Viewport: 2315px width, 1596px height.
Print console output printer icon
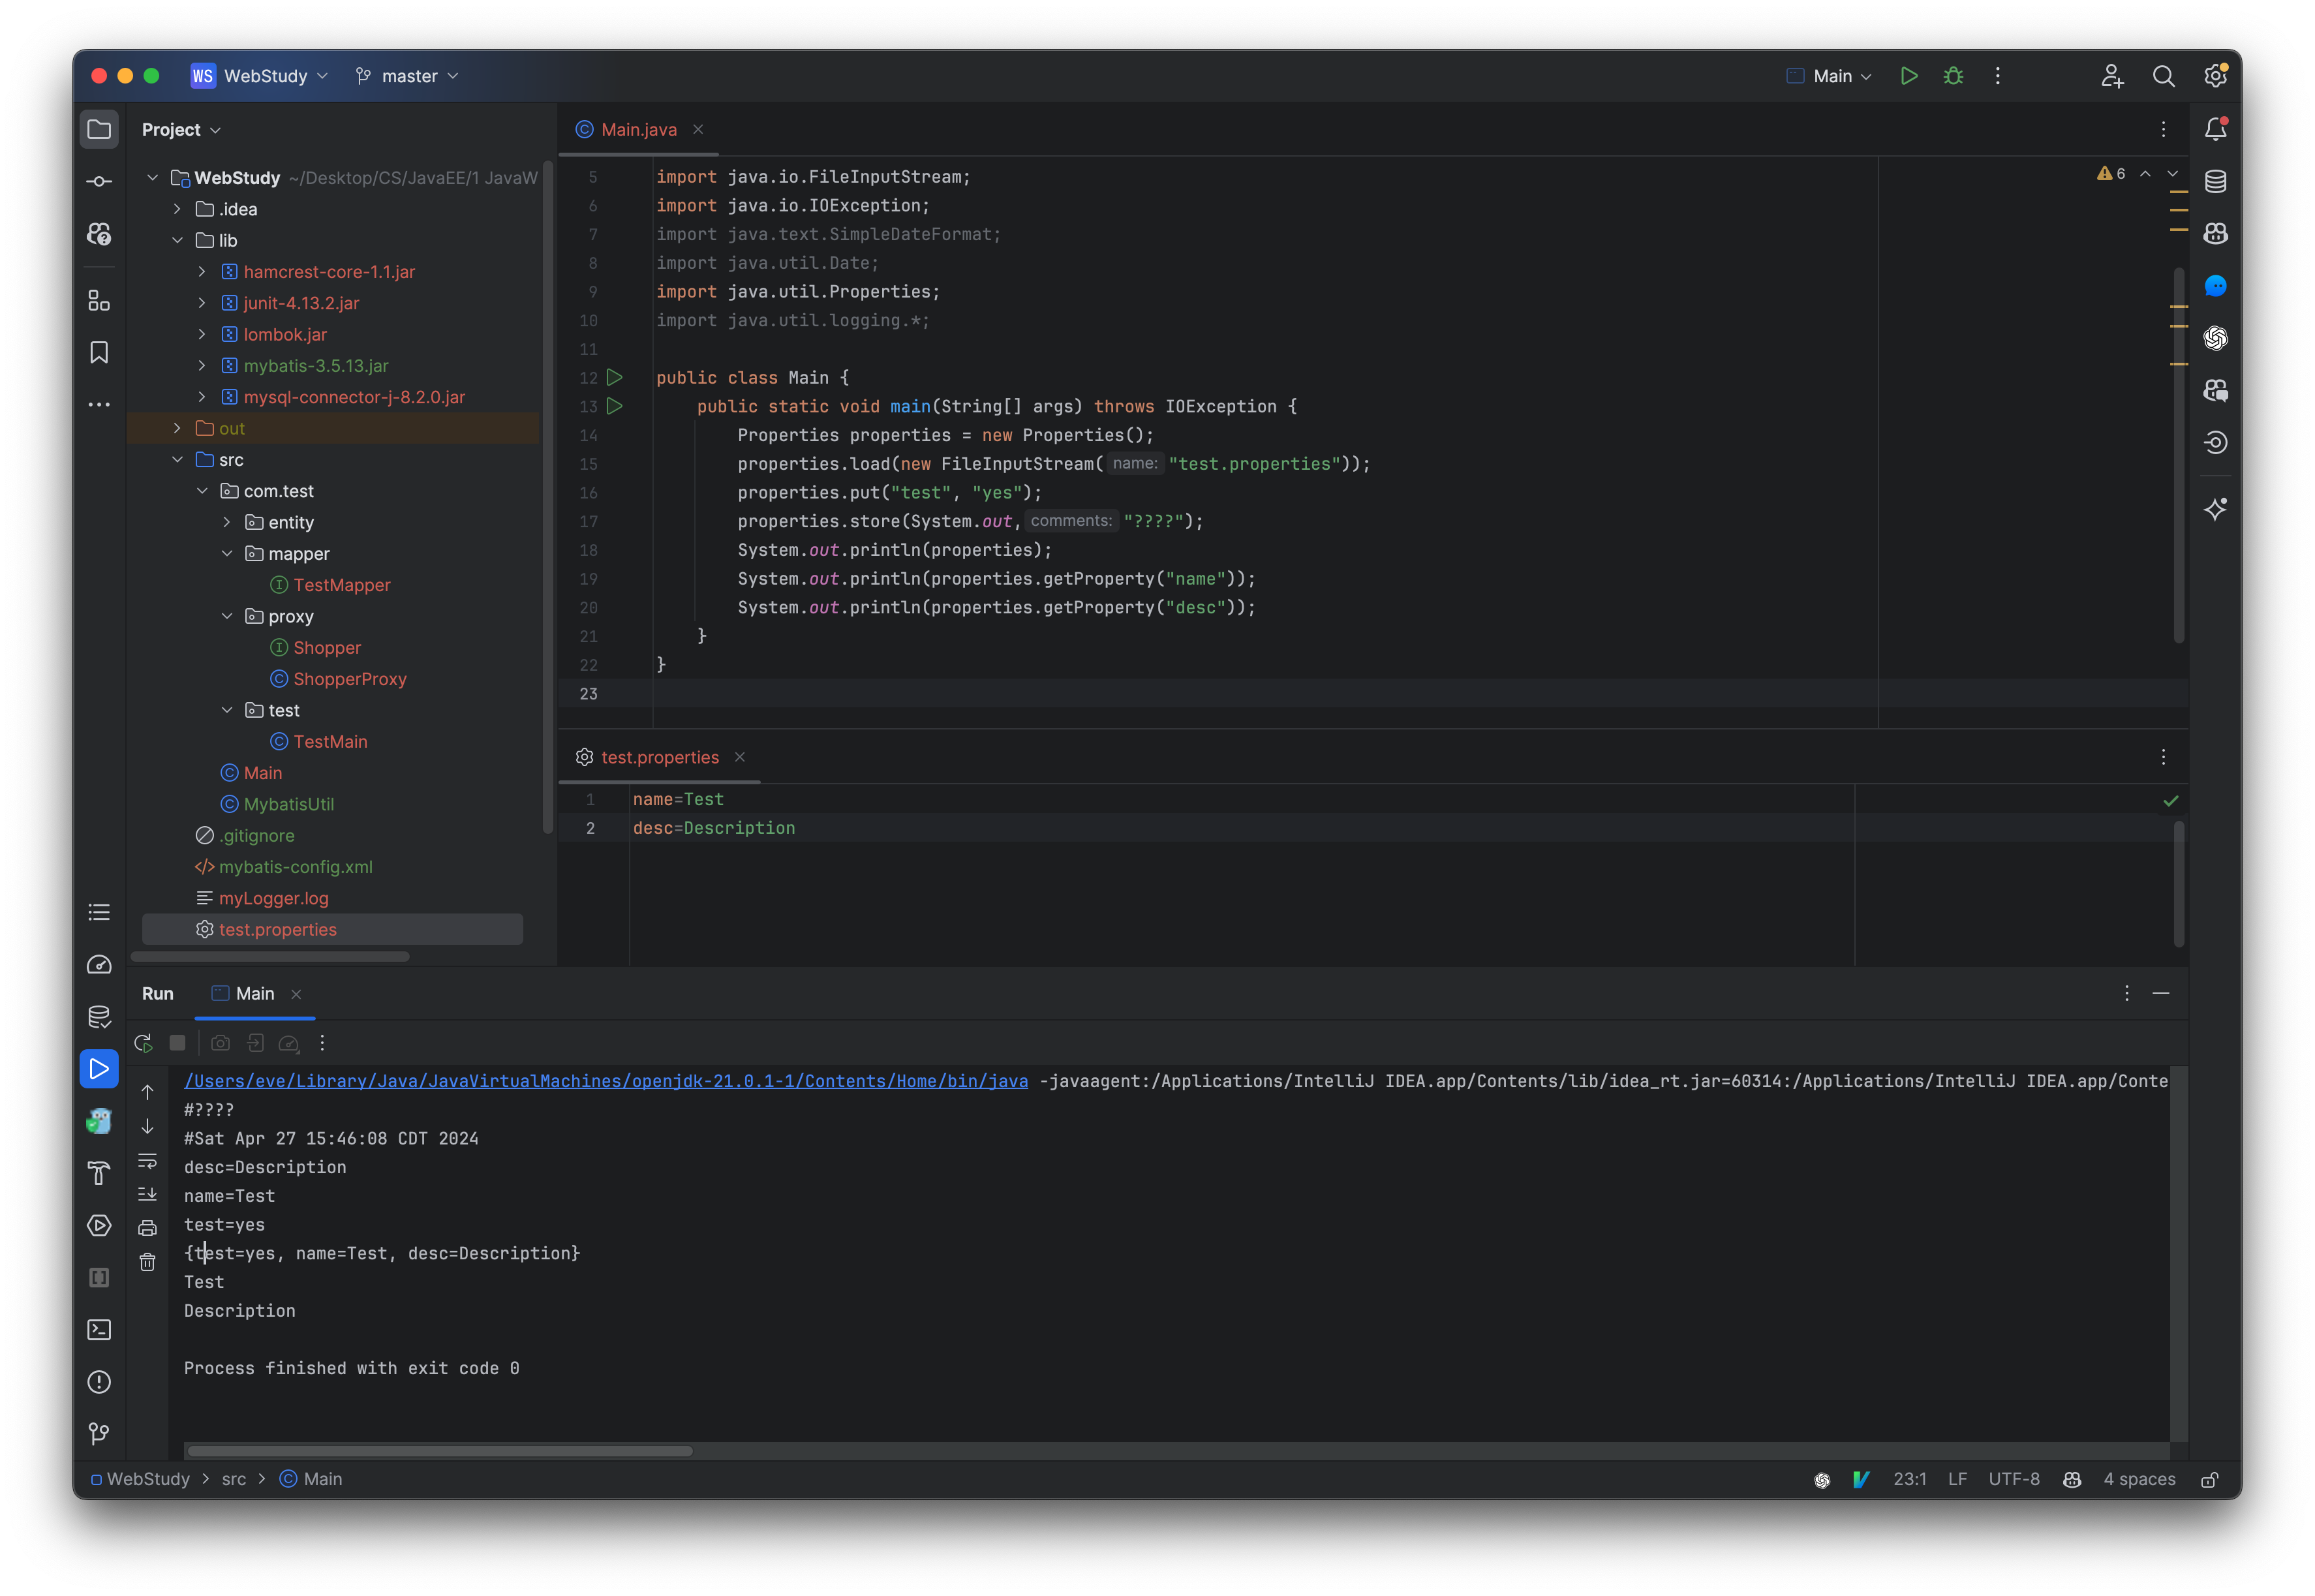pos(147,1228)
